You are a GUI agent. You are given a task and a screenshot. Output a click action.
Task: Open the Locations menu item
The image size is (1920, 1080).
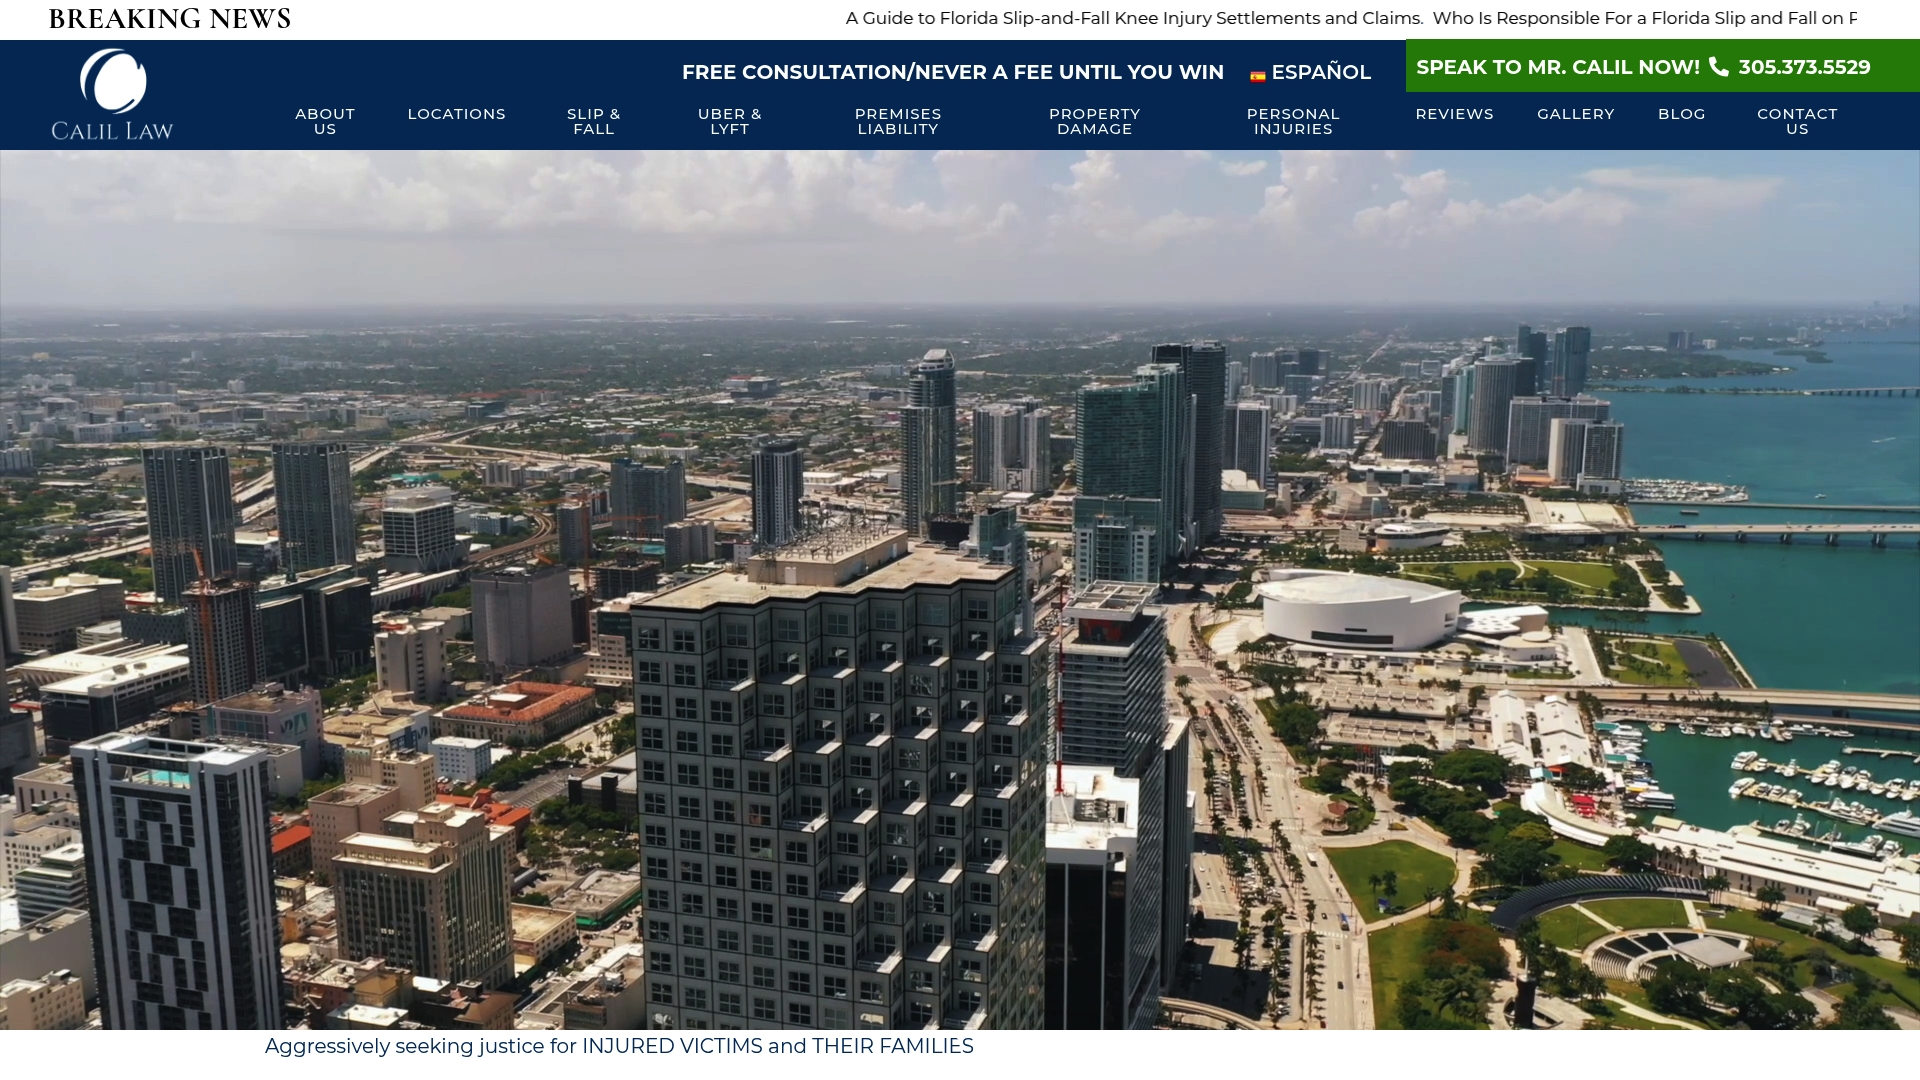pos(457,114)
